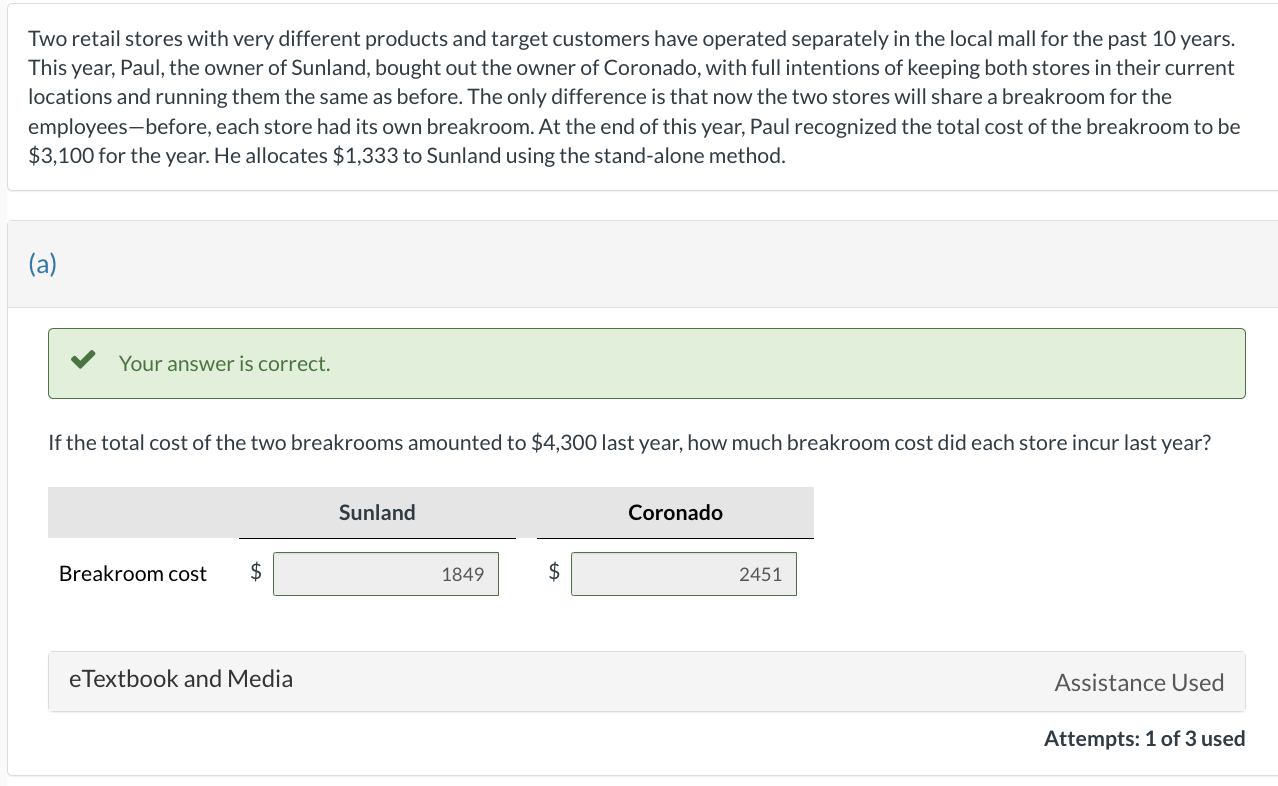Click the dollar sign before the Coronado field

click(554, 572)
